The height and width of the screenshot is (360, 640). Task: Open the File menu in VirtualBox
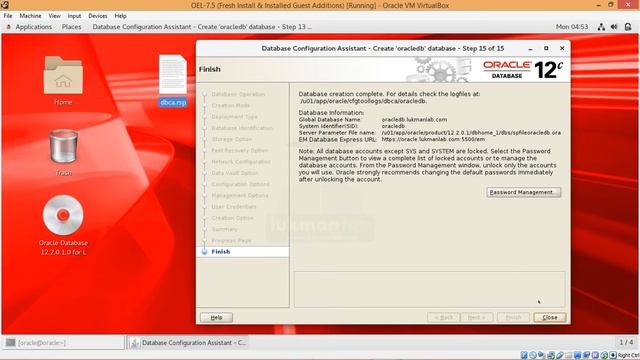click(x=8, y=16)
